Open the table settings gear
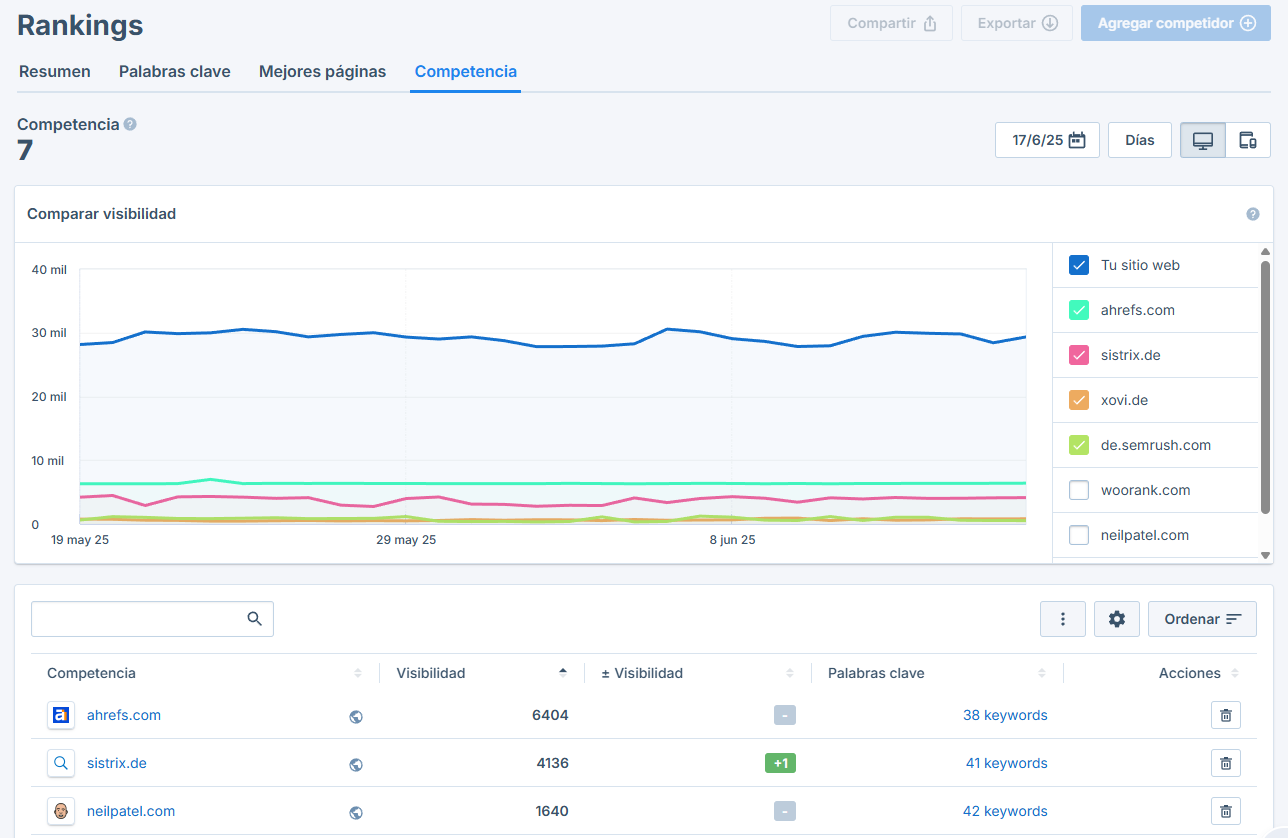The image size is (1288, 838). 1117,619
